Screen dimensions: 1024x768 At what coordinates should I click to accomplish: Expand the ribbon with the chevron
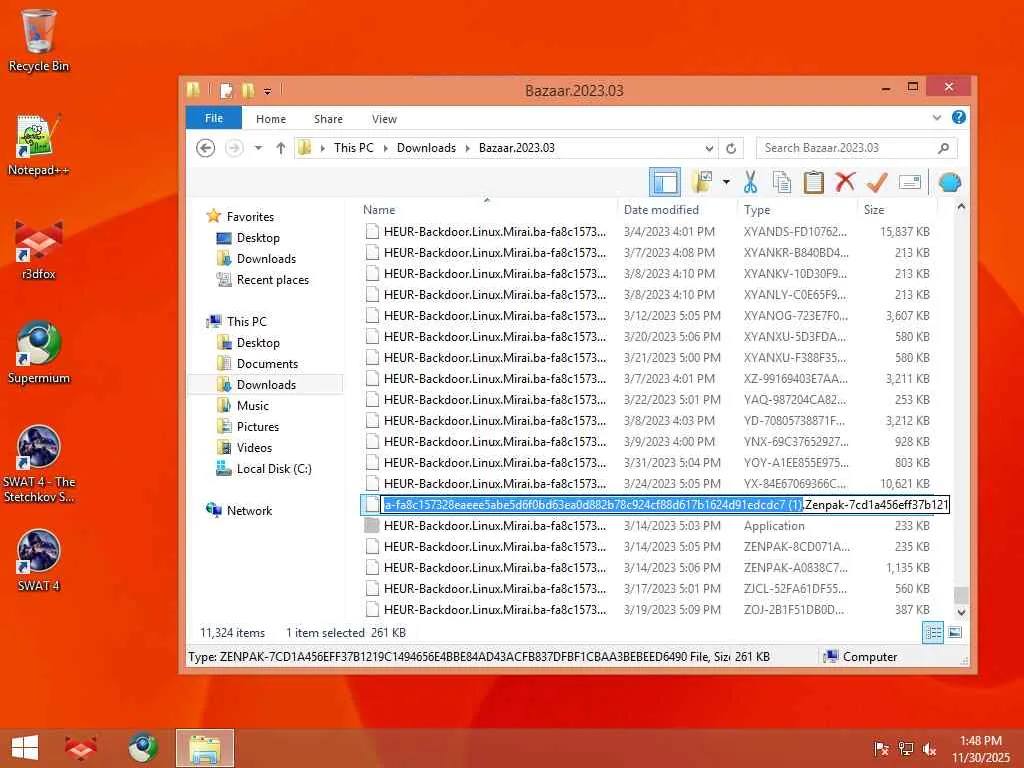click(x=937, y=118)
